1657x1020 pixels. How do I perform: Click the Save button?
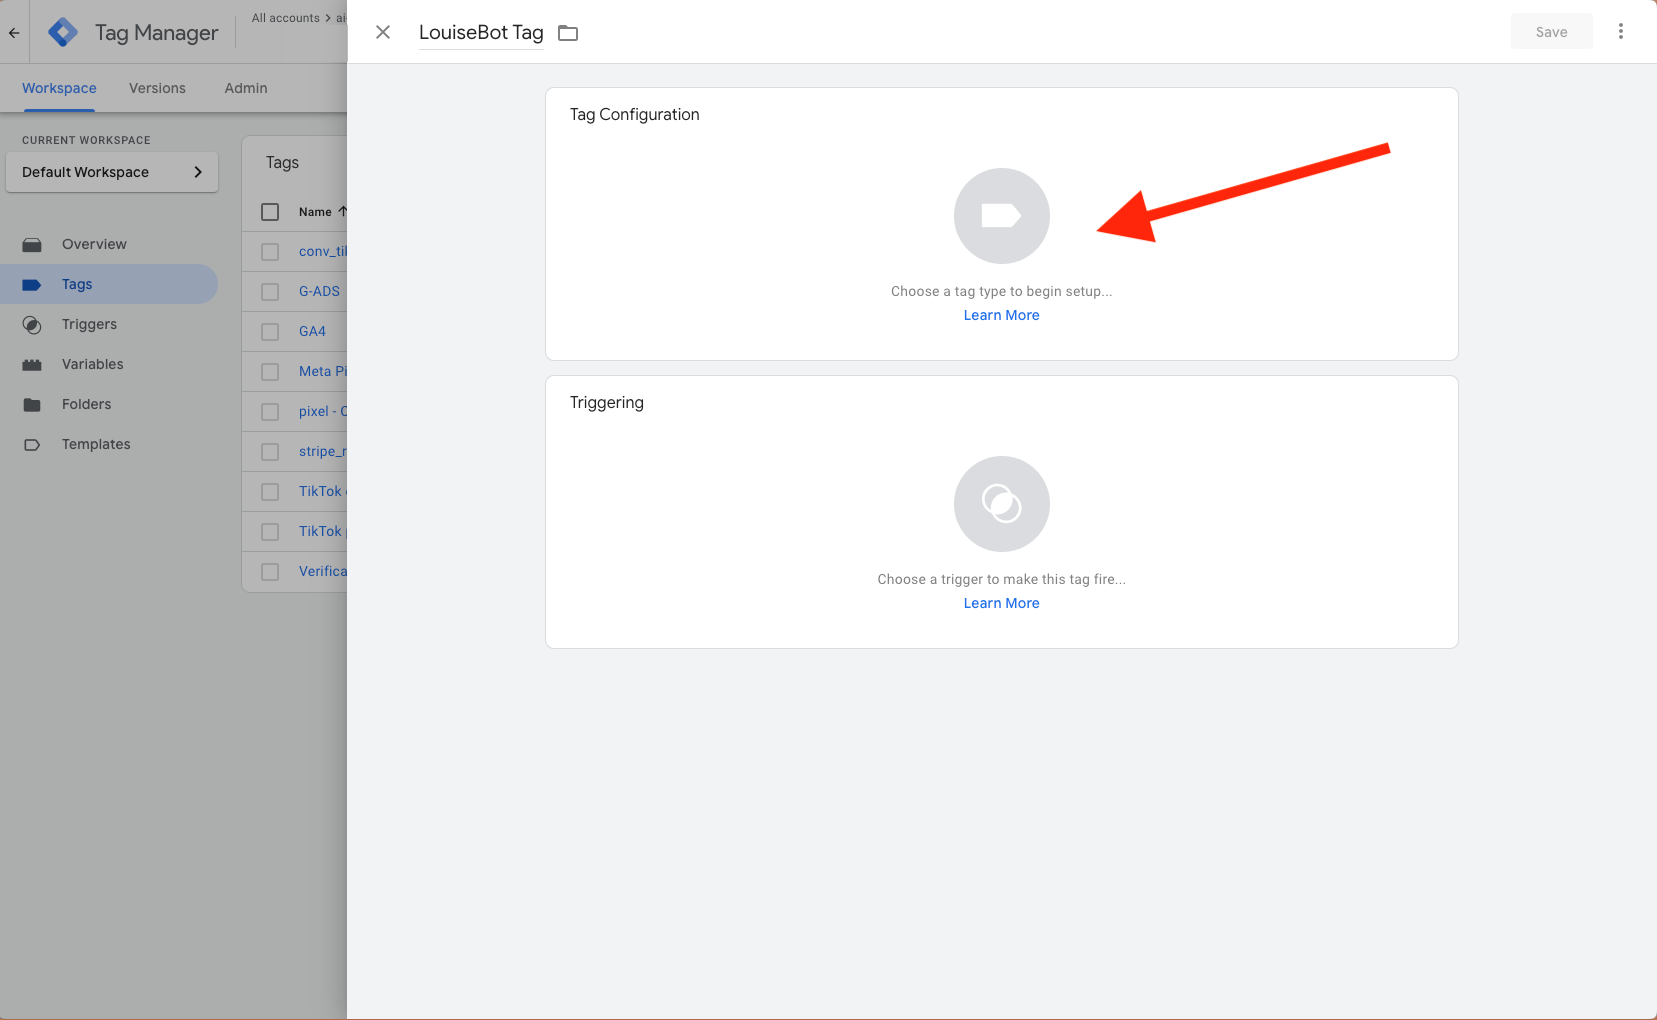pyautogui.click(x=1551, y=32)
